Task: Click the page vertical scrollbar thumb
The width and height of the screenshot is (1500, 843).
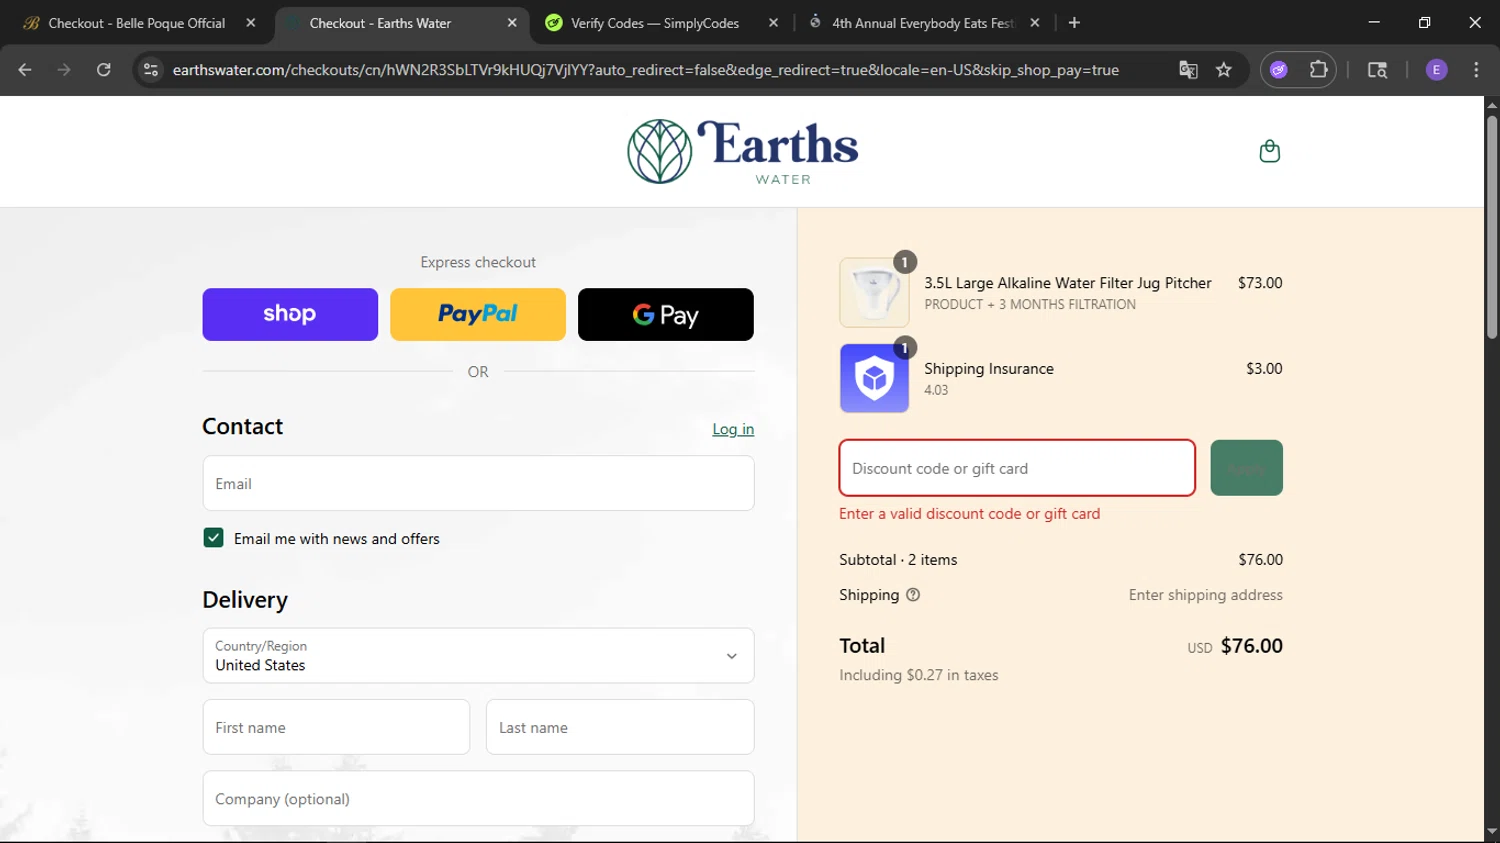Action: tap(1492, 227)
